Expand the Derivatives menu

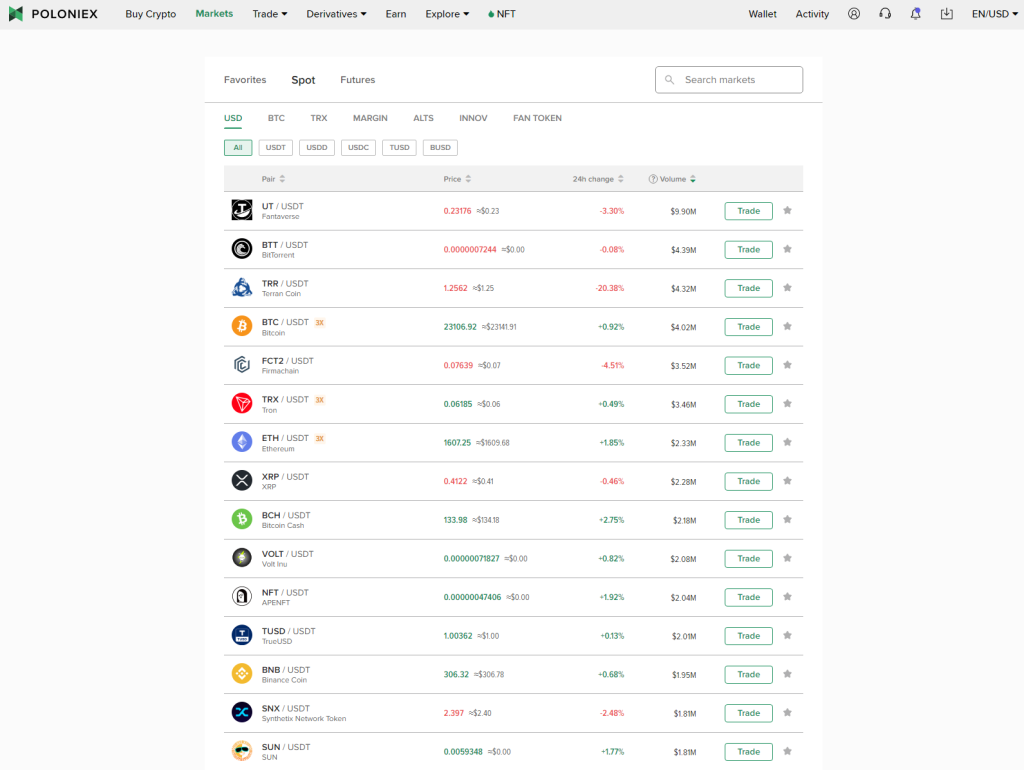pyautogui.click(x=336, y=14)
